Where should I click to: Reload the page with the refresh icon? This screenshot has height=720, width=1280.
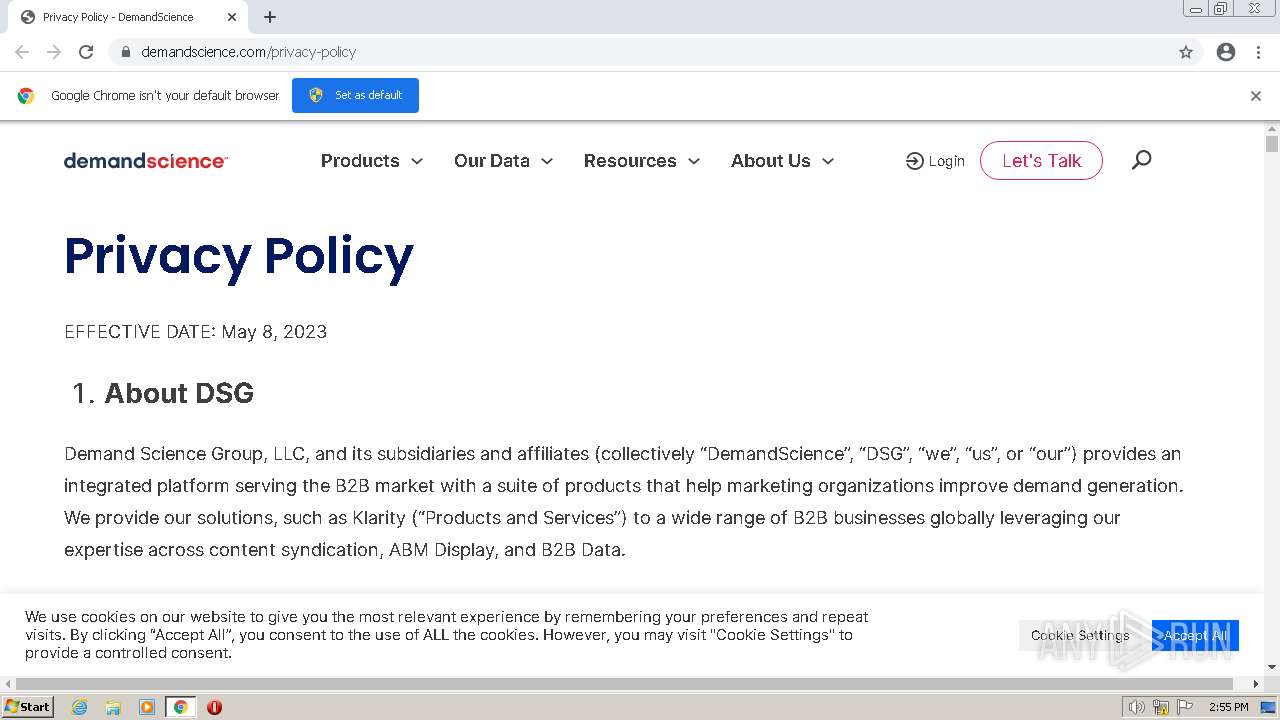click(x=86, y=52)
